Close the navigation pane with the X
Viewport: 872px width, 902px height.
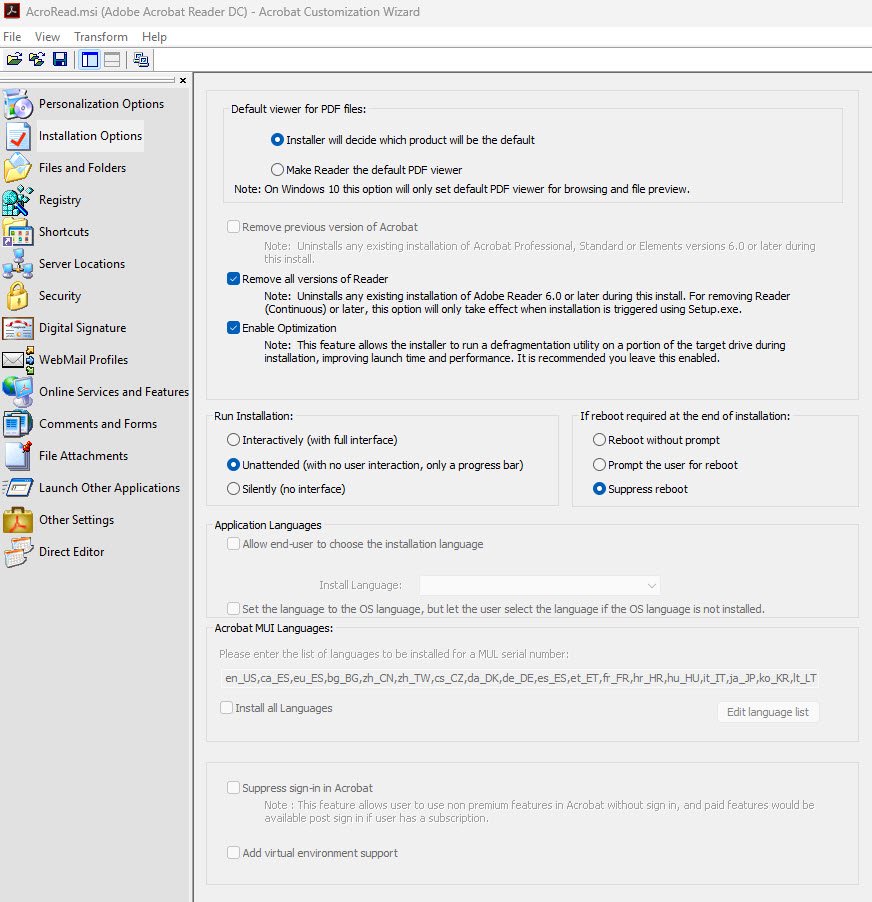[182, 81]
